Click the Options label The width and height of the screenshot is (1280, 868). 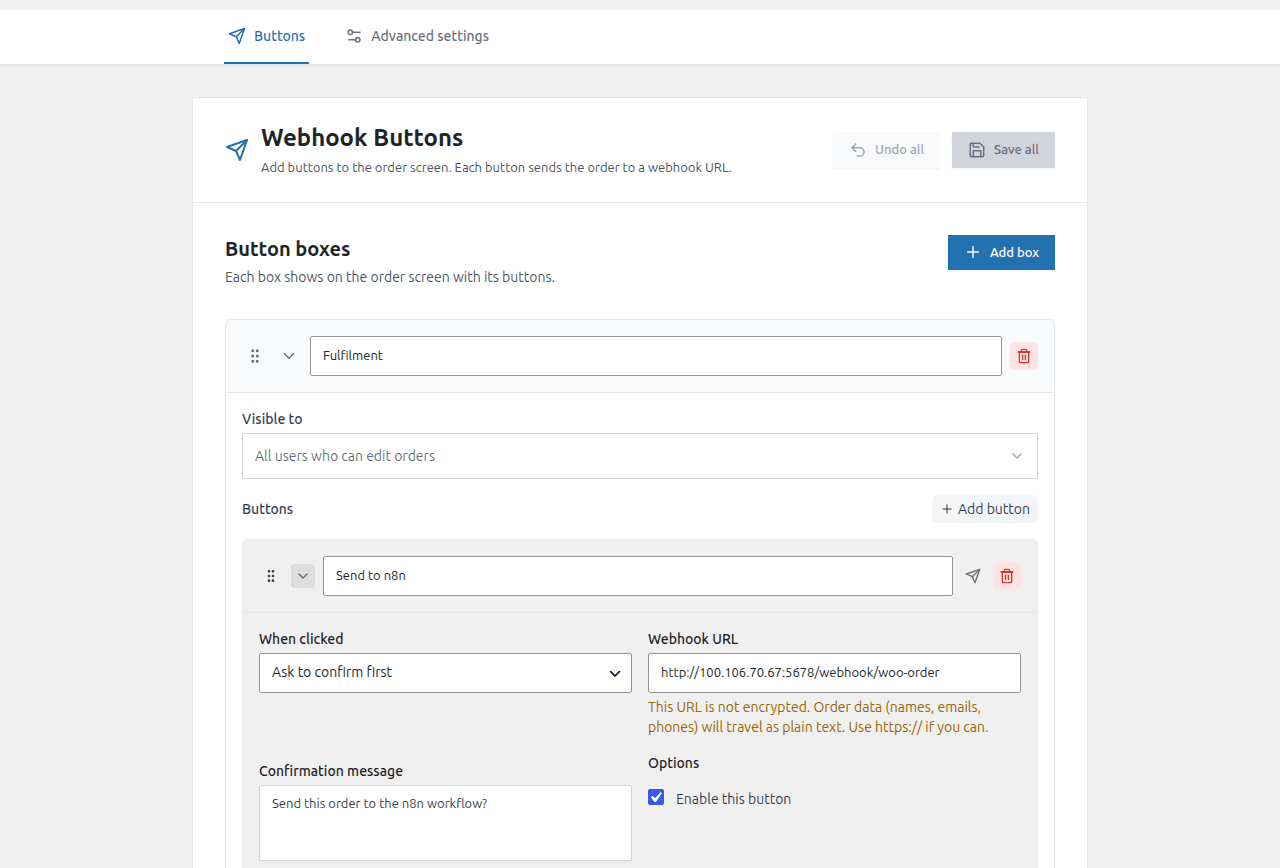(674, 763)
